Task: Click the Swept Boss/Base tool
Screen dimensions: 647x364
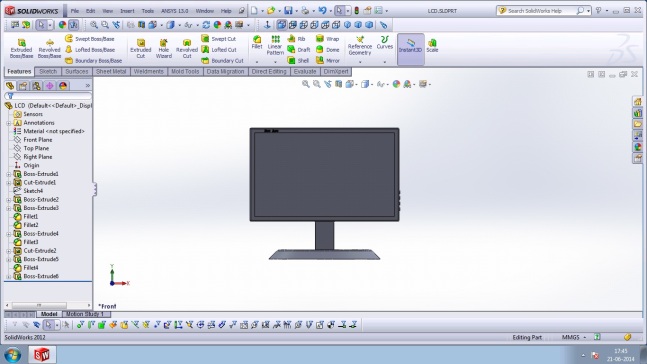Action: tap(90, 39)
